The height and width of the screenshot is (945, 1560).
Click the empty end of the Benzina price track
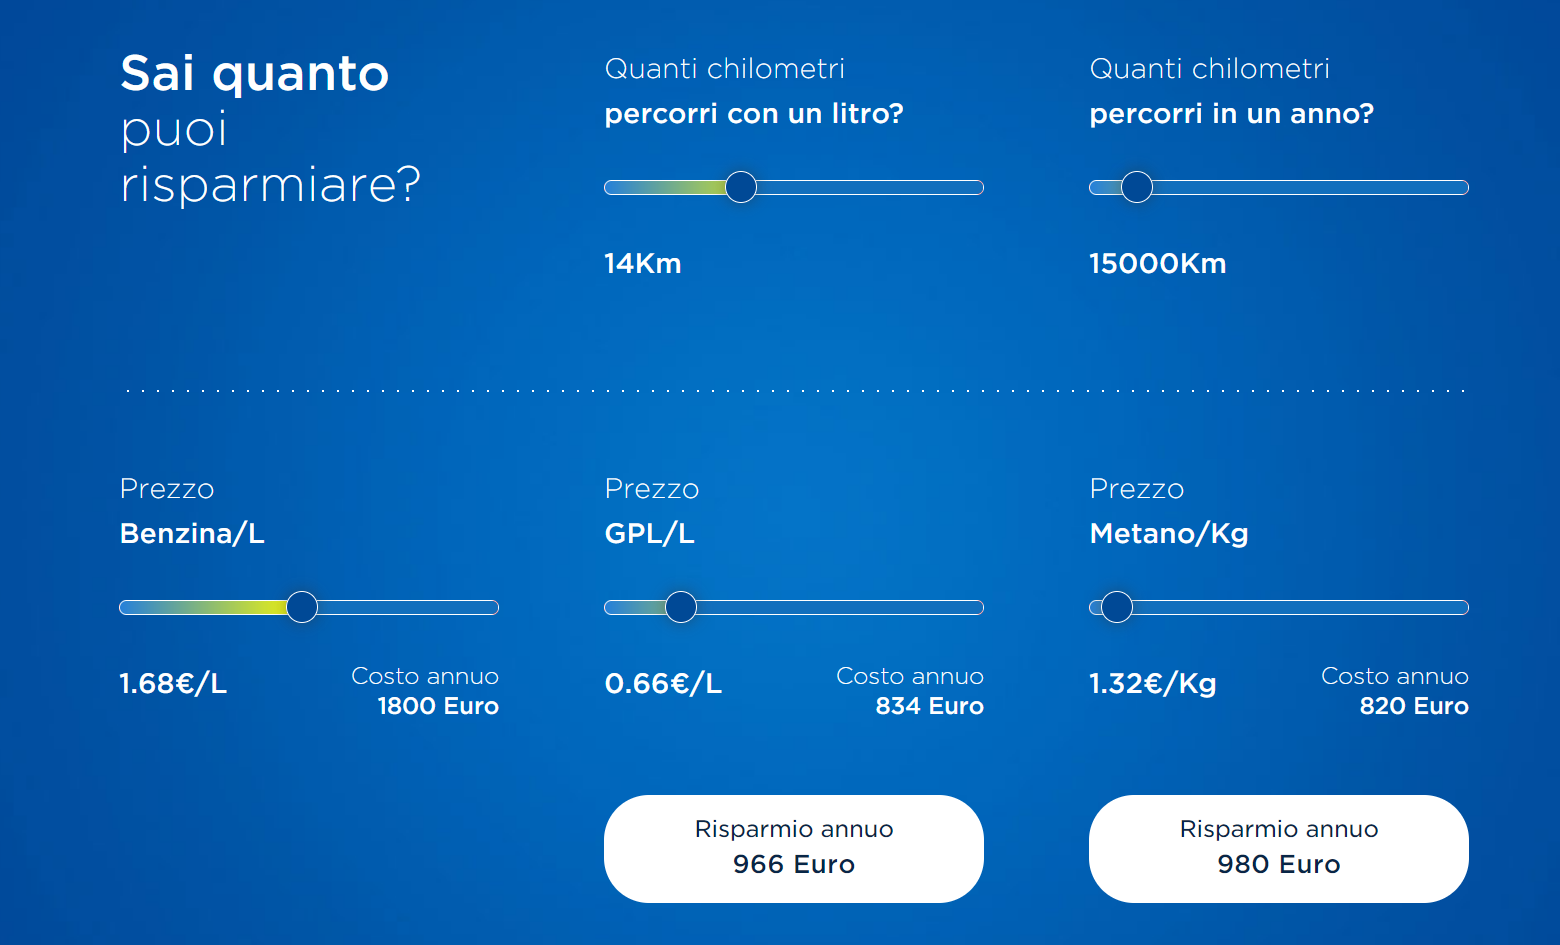408,607
